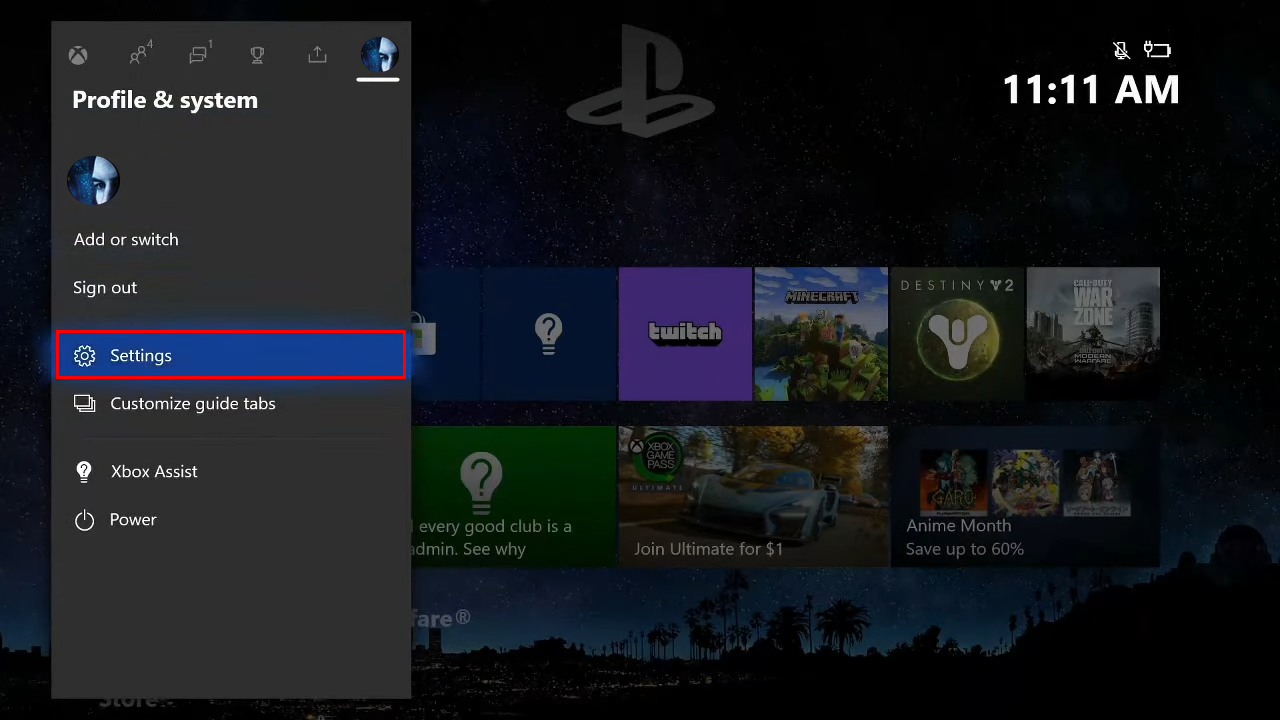Start the Call of Duty Warzone tile

[x=1093, y=334]
